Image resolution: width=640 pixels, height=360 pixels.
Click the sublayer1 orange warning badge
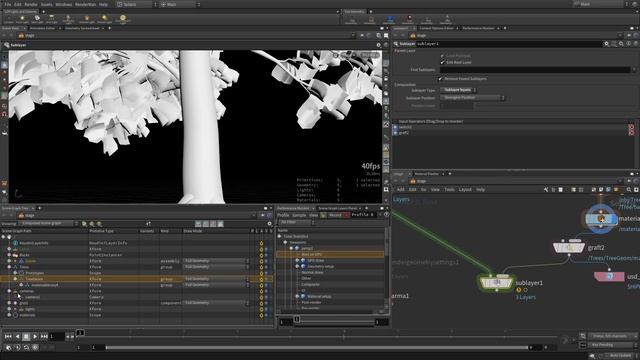(519, 290)
